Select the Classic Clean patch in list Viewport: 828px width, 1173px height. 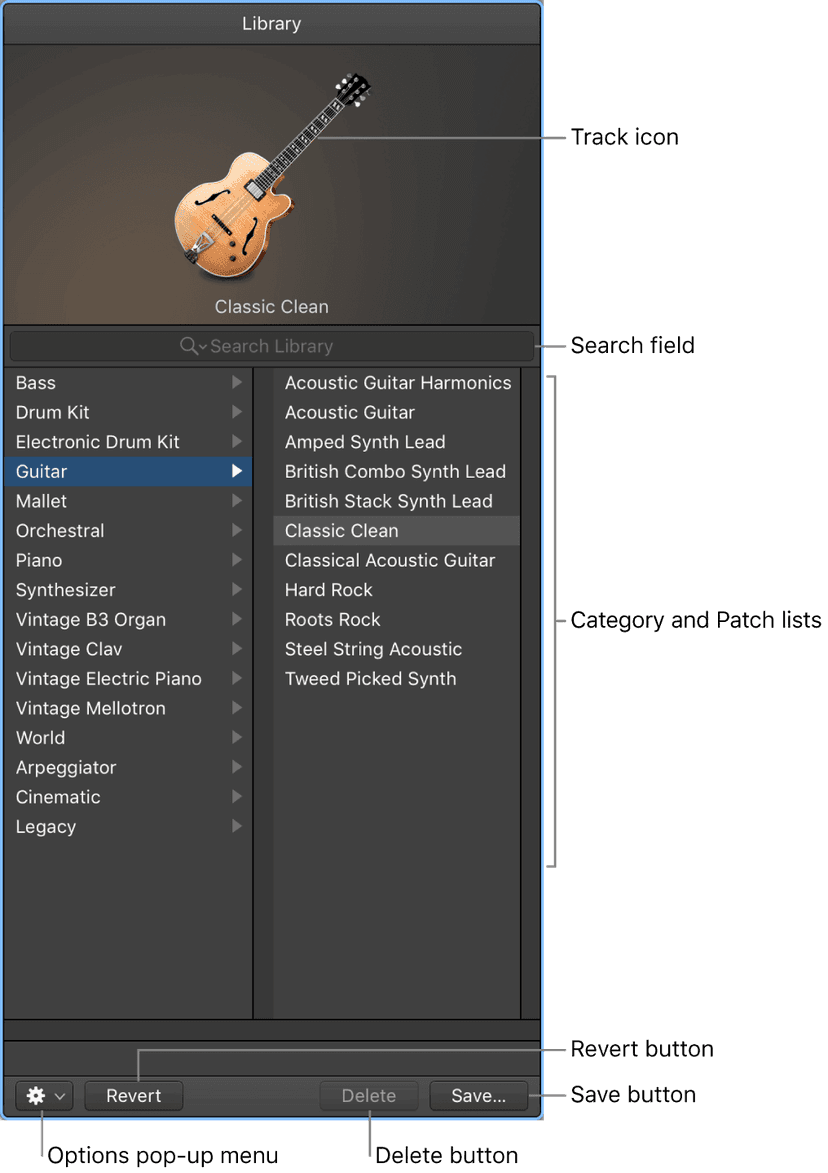[396, 530]
